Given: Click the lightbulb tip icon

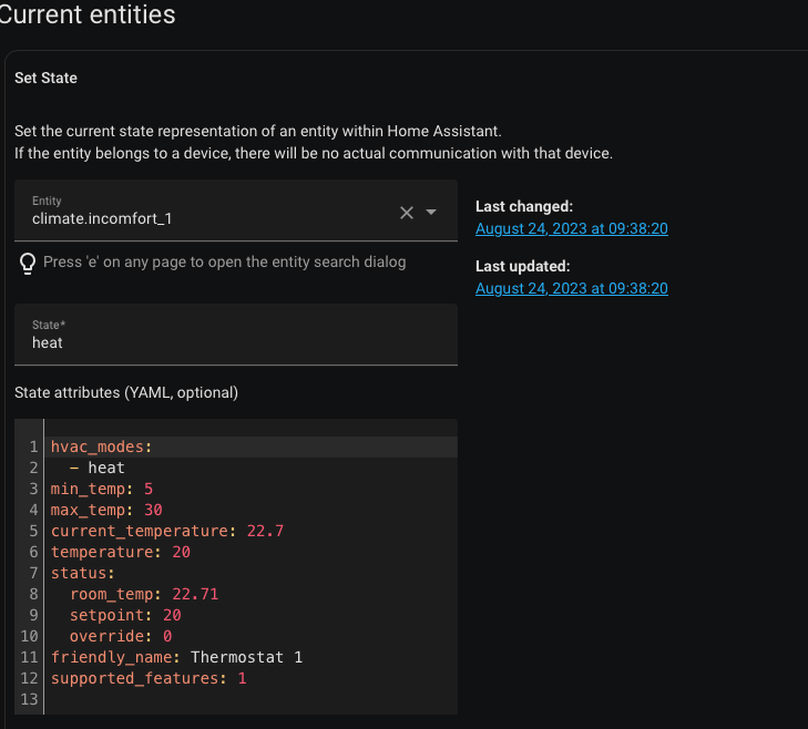Looking at the screenshot, I should (x=27, y=263).
